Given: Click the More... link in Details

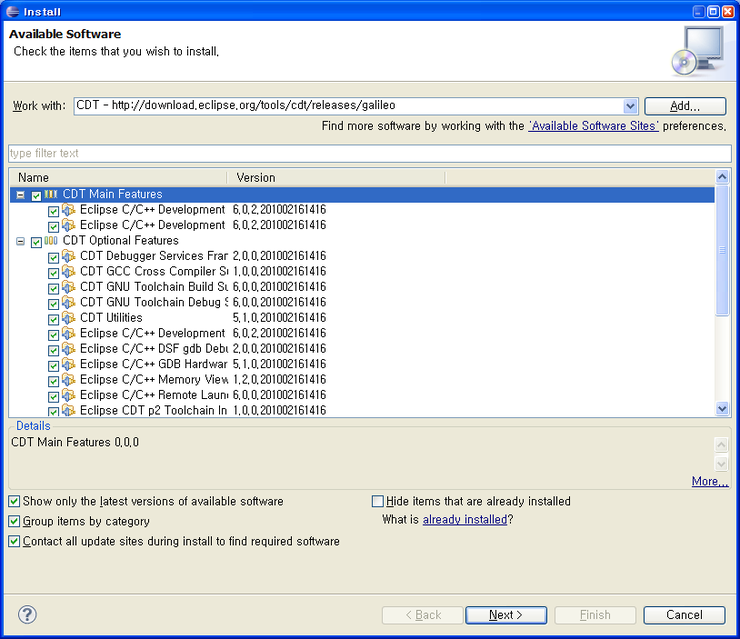Looking at the screenshot, I should tap(710, 481).
